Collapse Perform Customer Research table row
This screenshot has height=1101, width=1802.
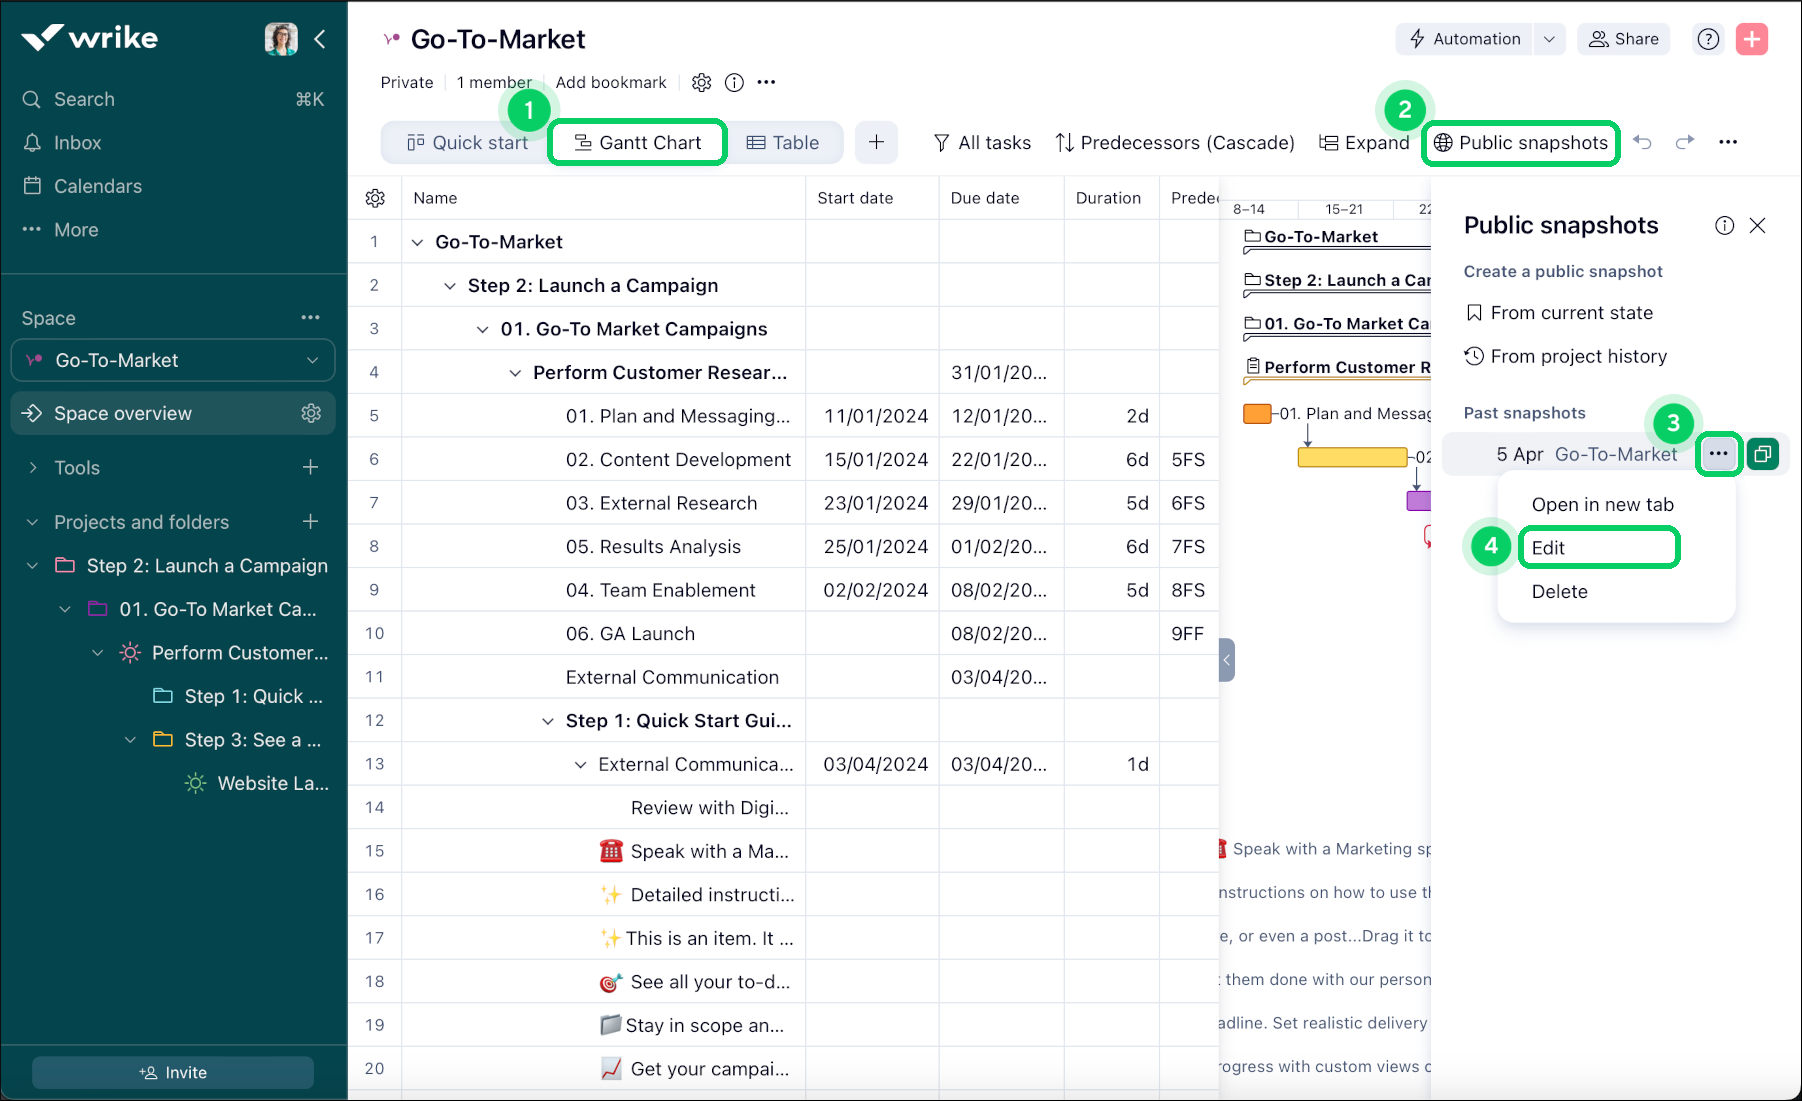pyautogui.click(x=515, y=373)
